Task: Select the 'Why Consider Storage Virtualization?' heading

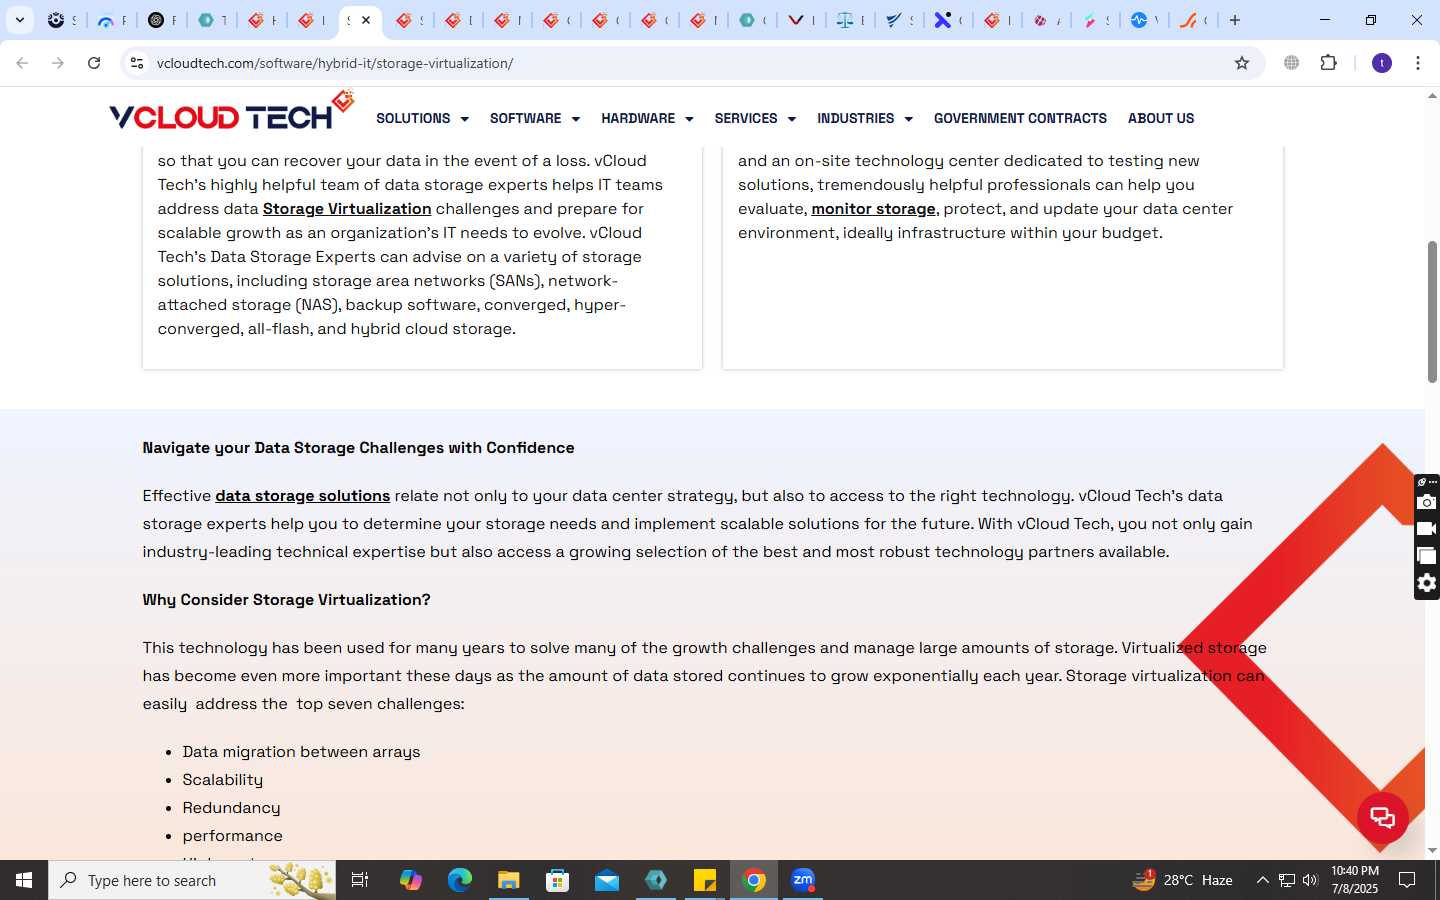Action: 286,600
